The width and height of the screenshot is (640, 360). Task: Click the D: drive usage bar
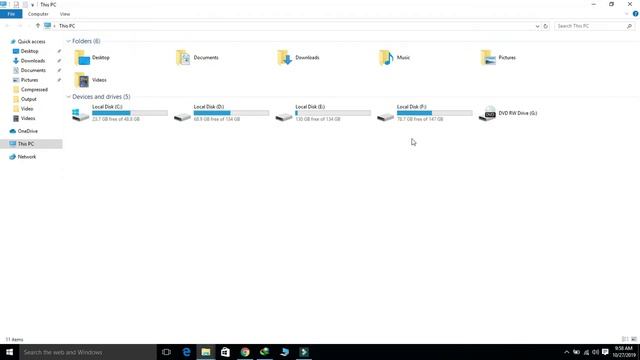coord(231,113)
